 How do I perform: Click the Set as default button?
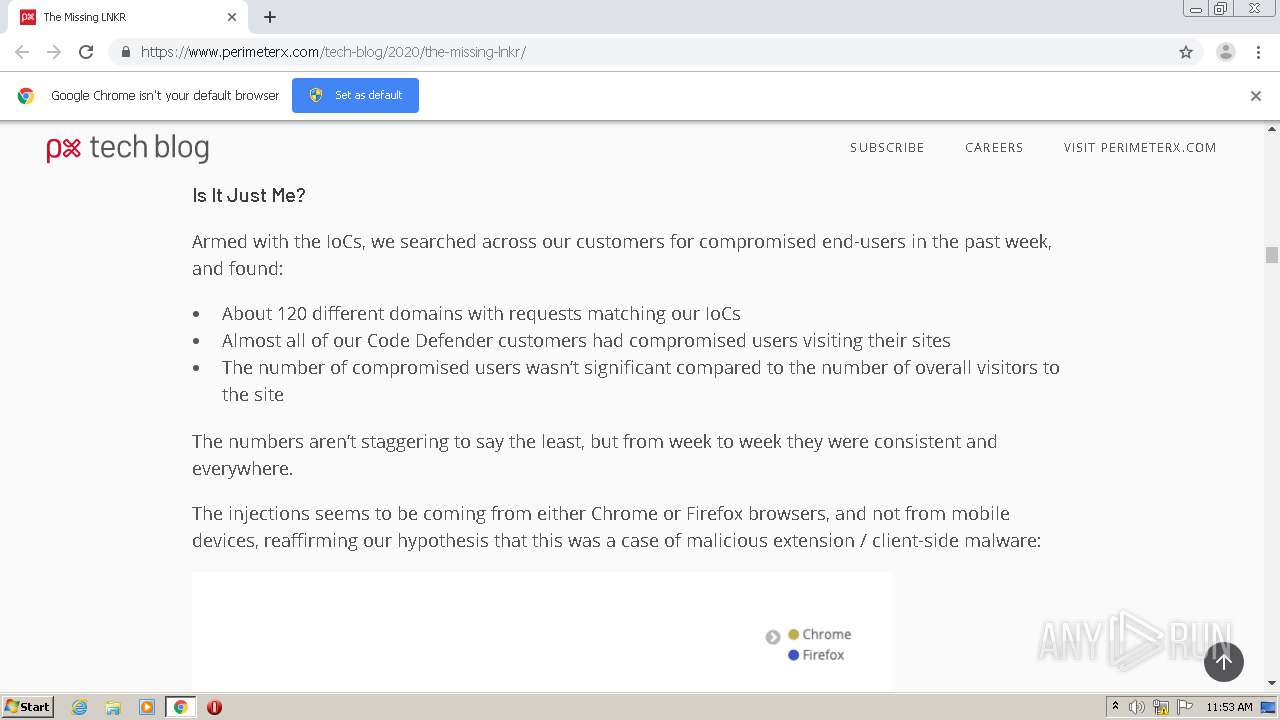coord(355,95)
